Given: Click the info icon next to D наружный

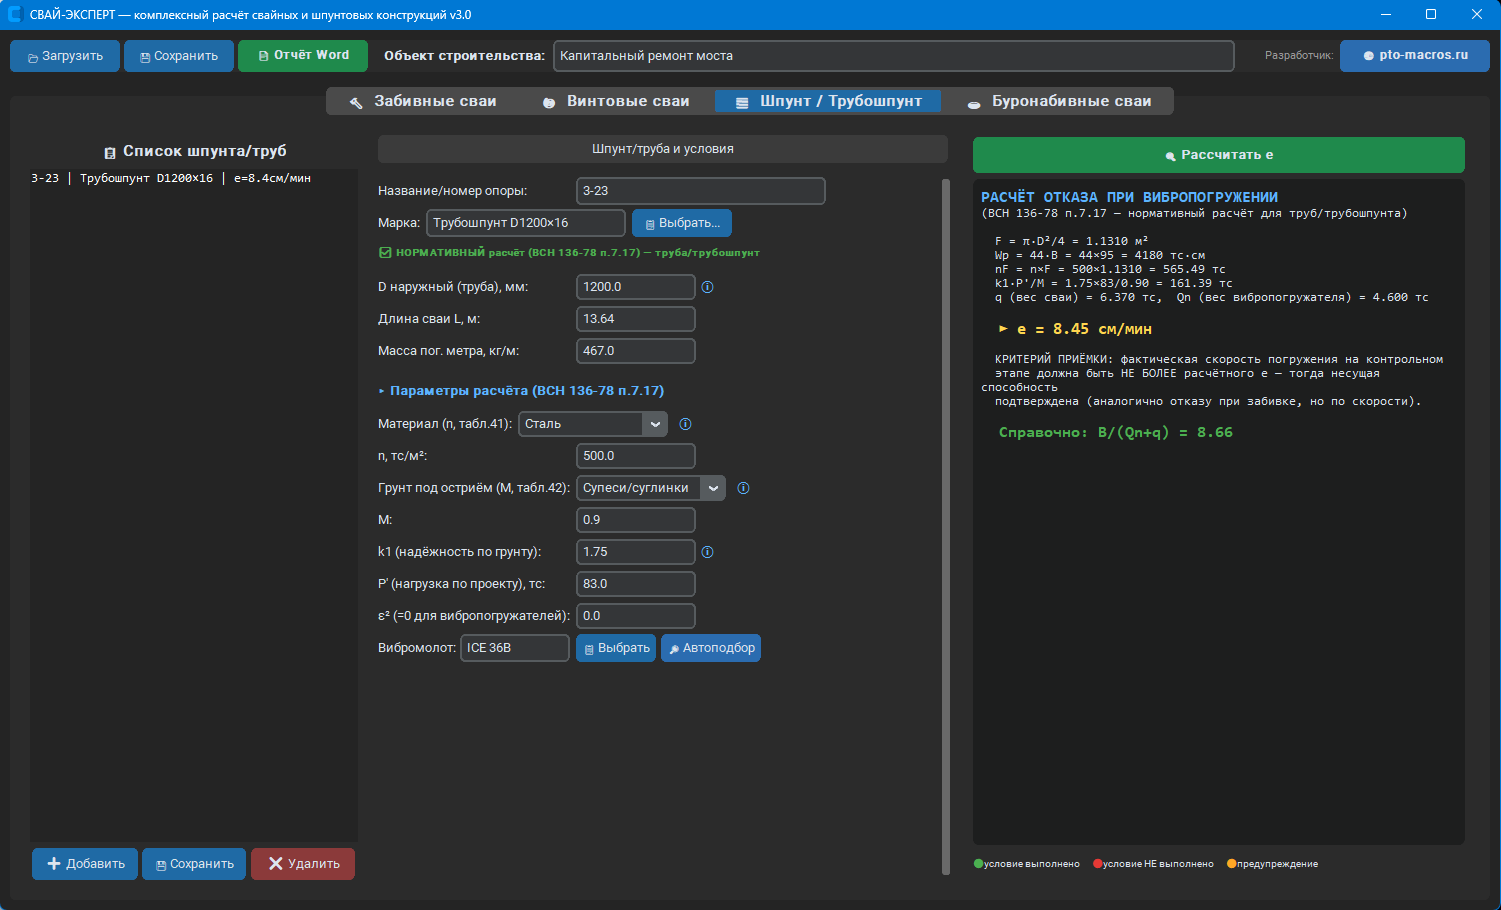Looking at the screenshot, I should 707,287.
